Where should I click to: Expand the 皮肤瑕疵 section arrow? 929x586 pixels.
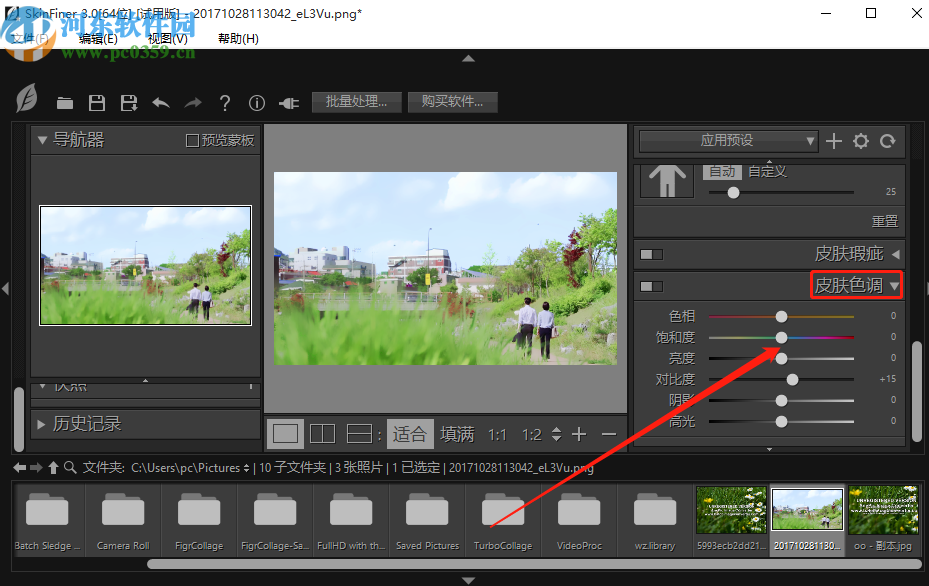point(896,254)
